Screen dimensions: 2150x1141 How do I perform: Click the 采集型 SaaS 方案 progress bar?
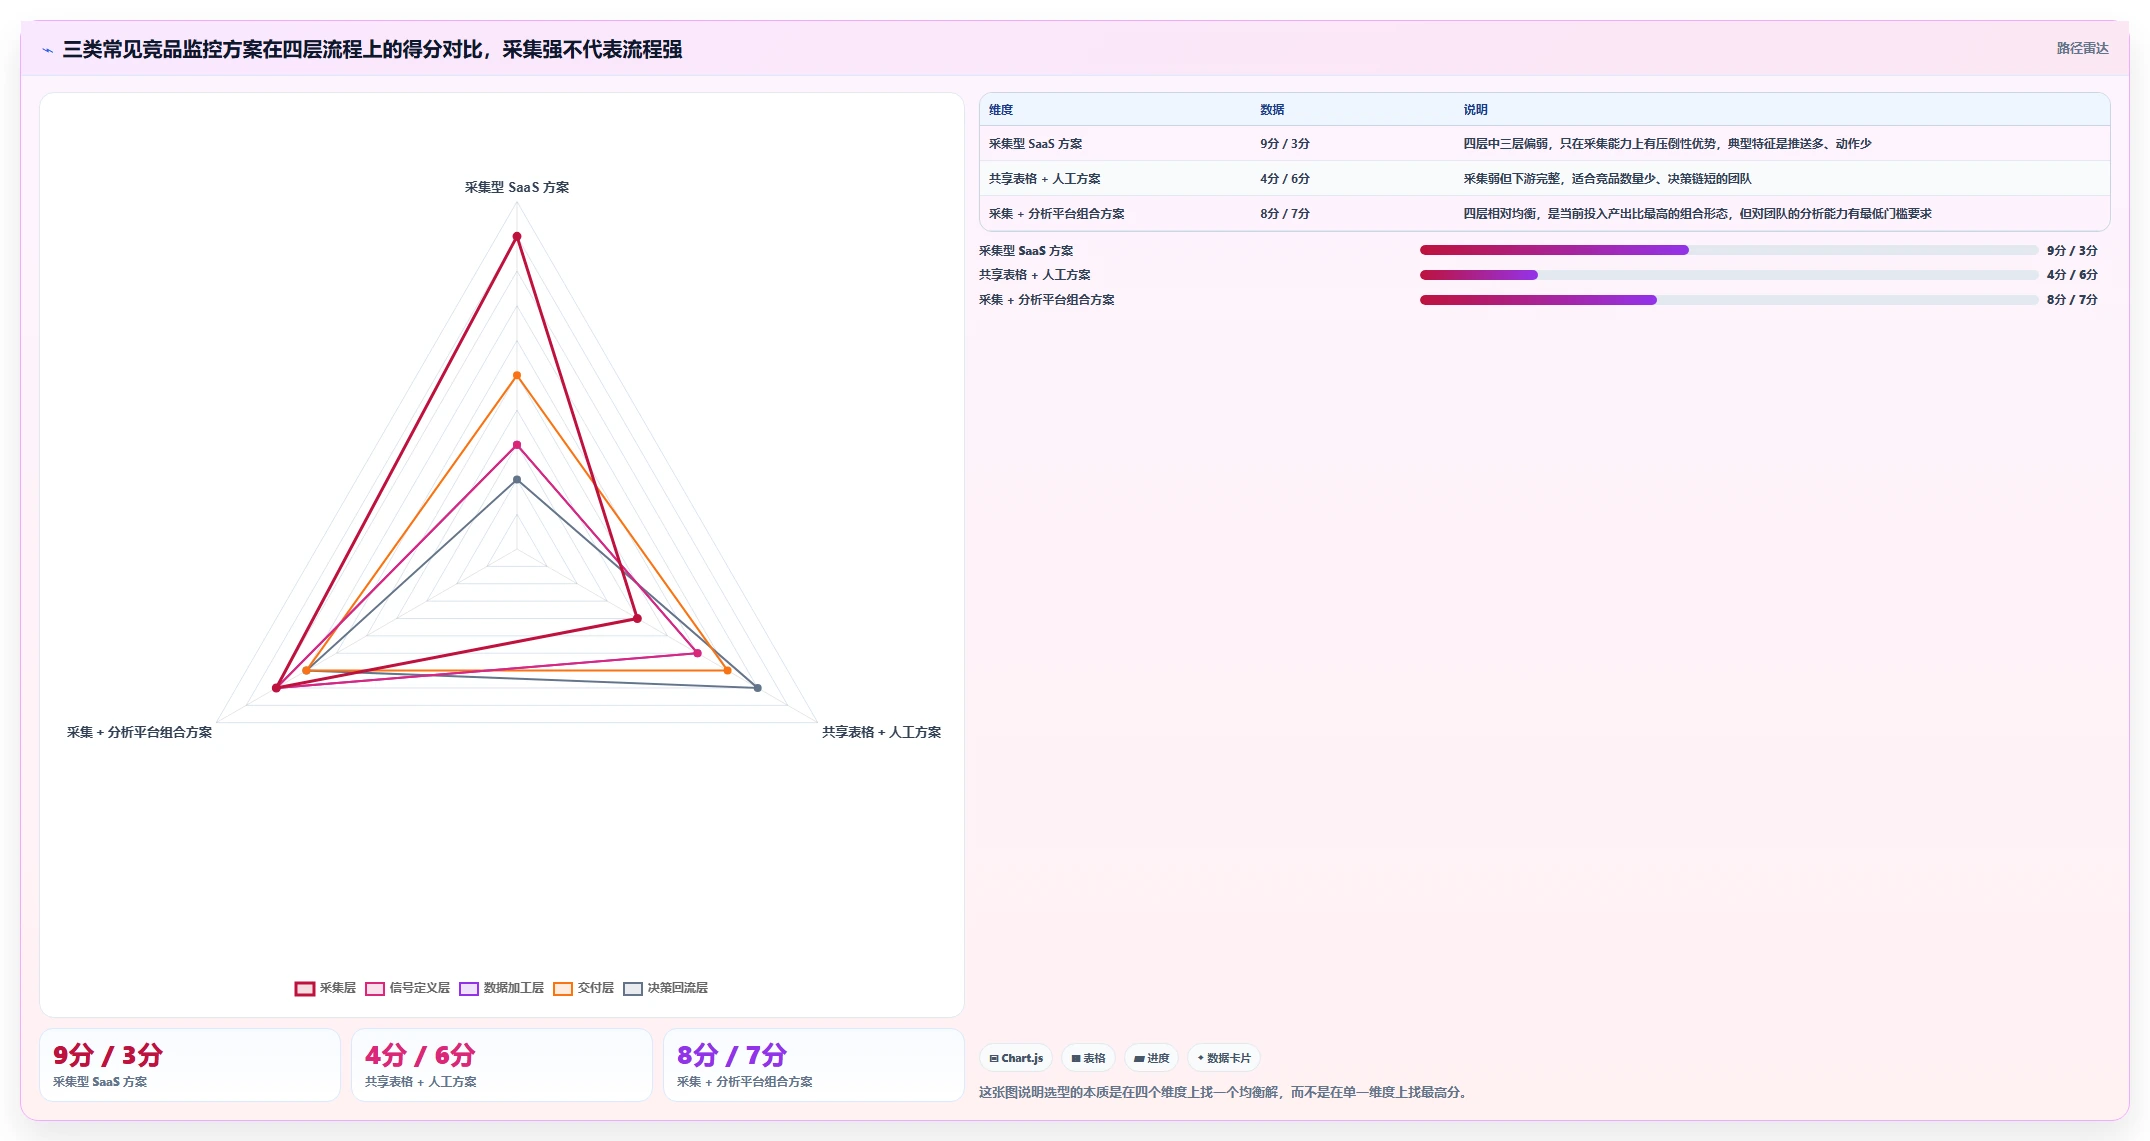click(x=1728, y=250)
